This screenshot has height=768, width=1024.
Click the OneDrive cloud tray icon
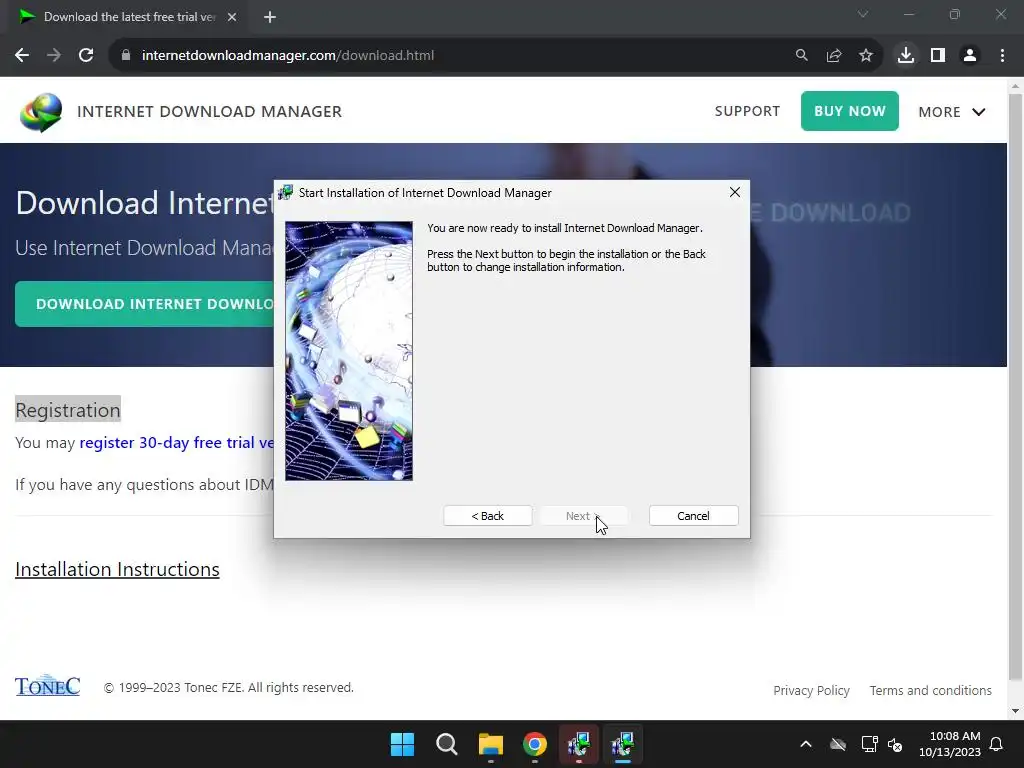[838, 744]
